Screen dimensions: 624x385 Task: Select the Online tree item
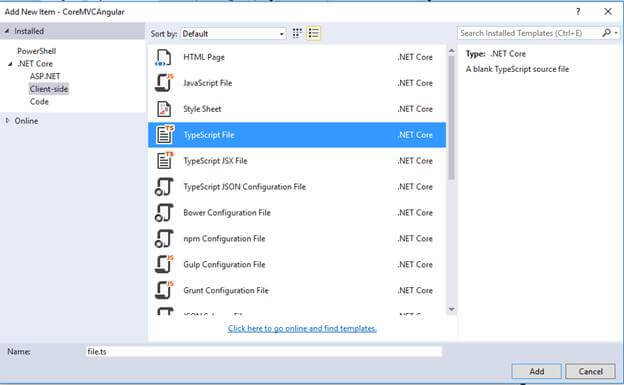point(26,121)
